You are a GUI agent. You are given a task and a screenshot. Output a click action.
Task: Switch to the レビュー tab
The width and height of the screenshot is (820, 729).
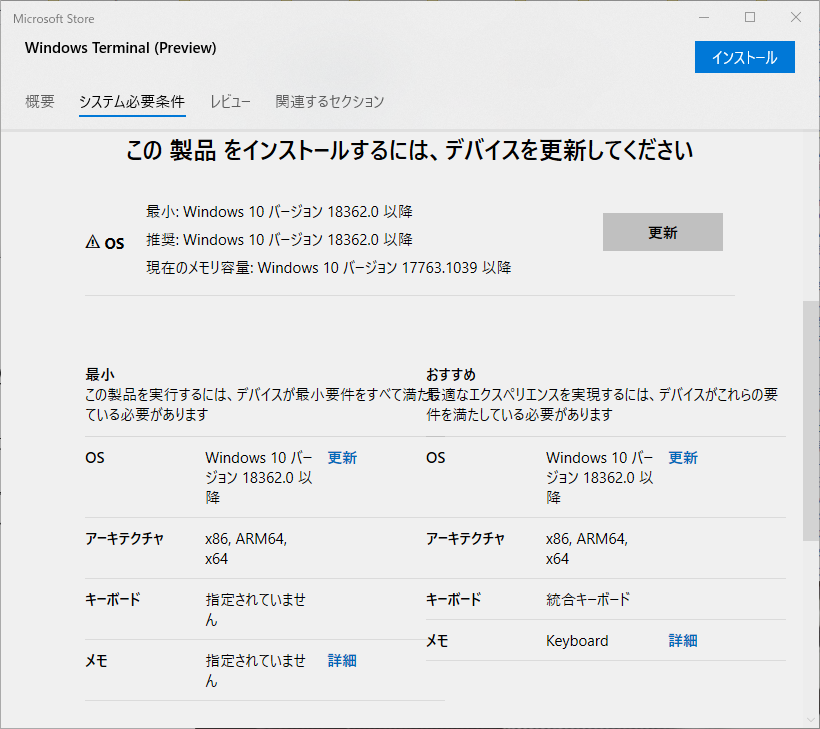(230, 101)
